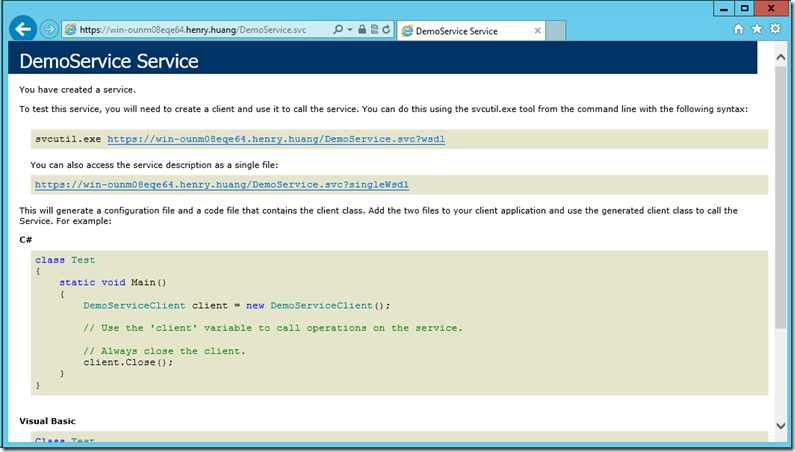The height and width of the screenshot is (452, 795).
Task: Go to the browser home page icon
Action: pos(738,29)
